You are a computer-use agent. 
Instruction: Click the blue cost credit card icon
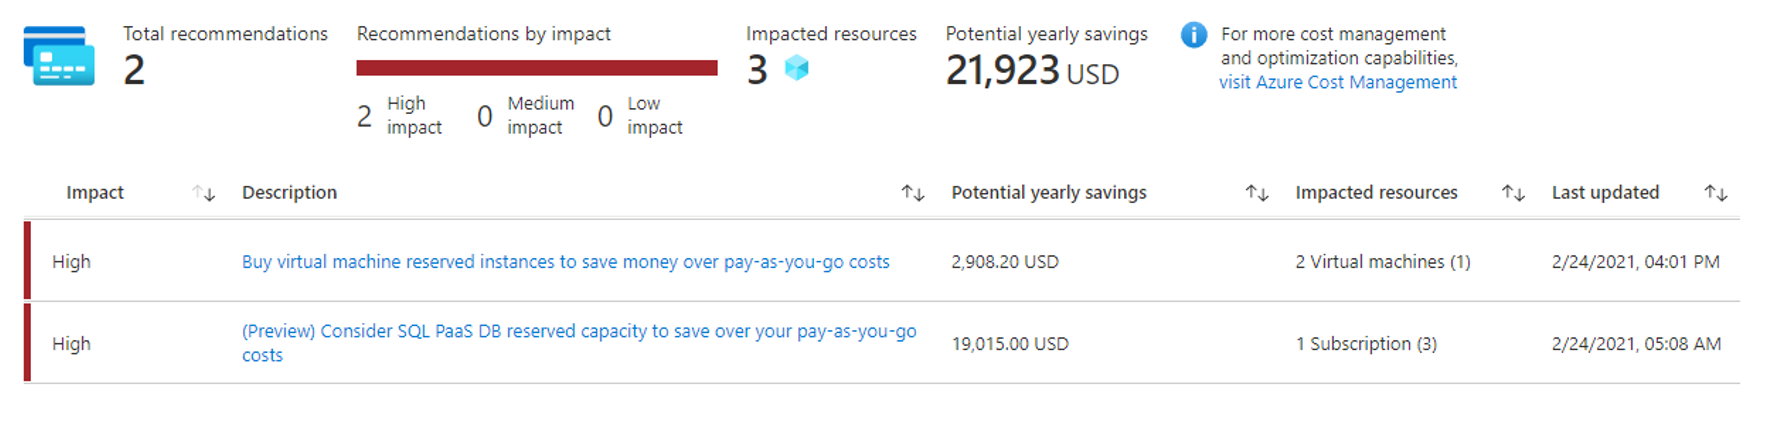point(59,55)
